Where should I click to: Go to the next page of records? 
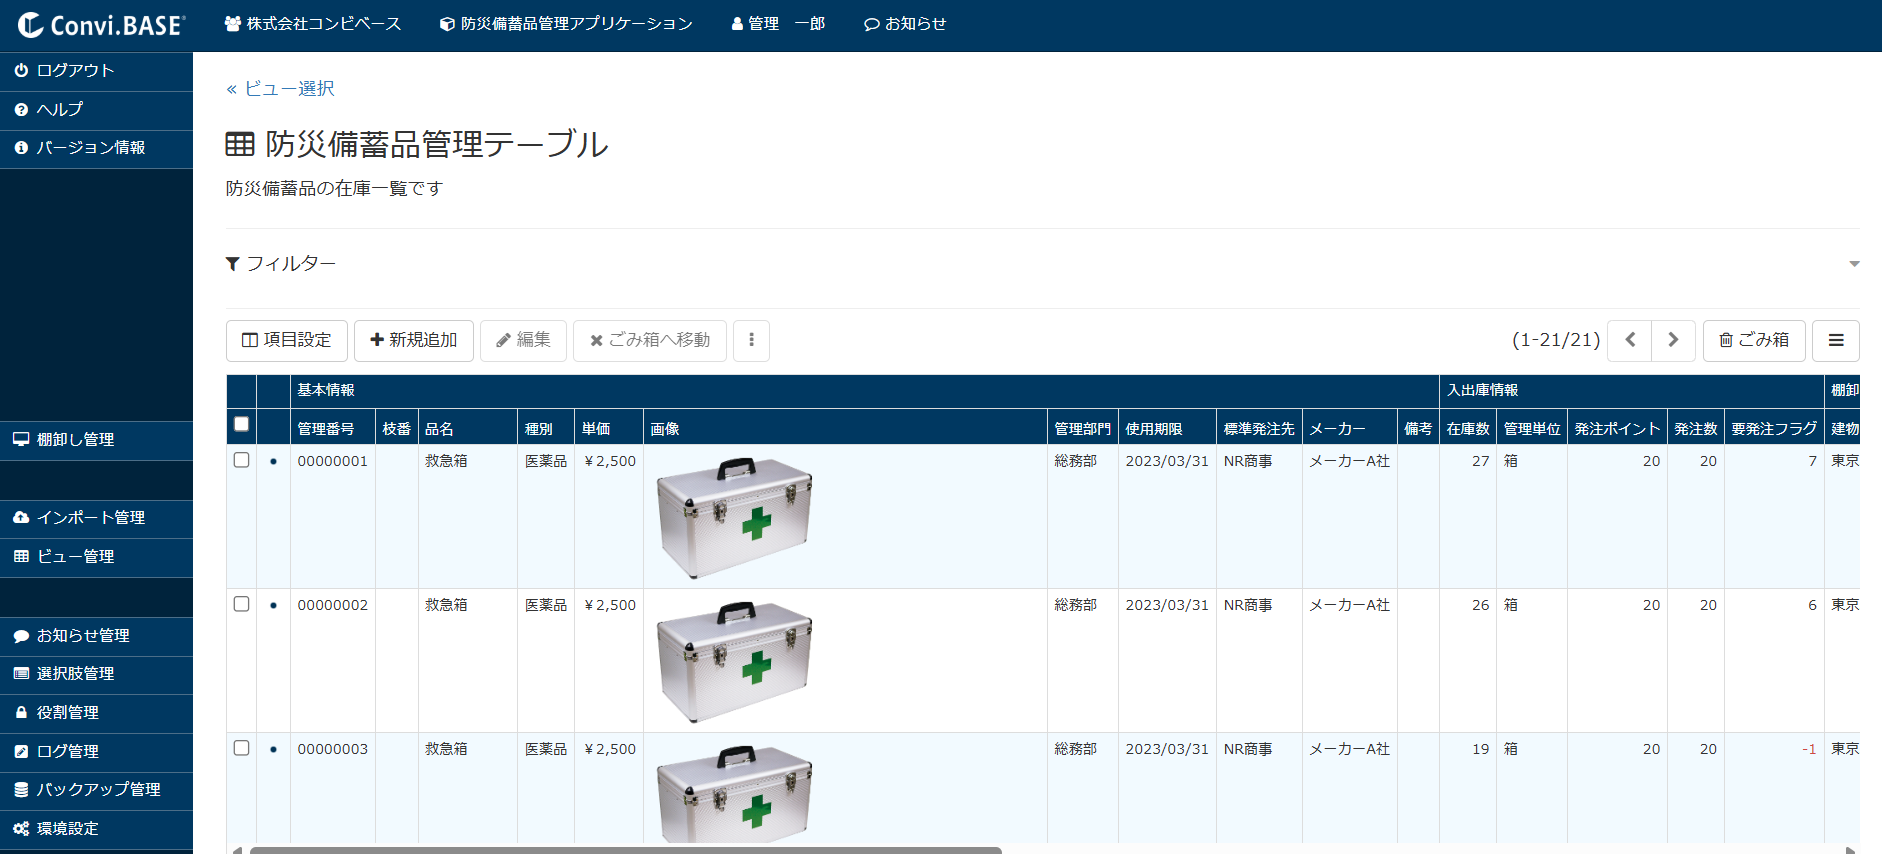point(1673,341)
